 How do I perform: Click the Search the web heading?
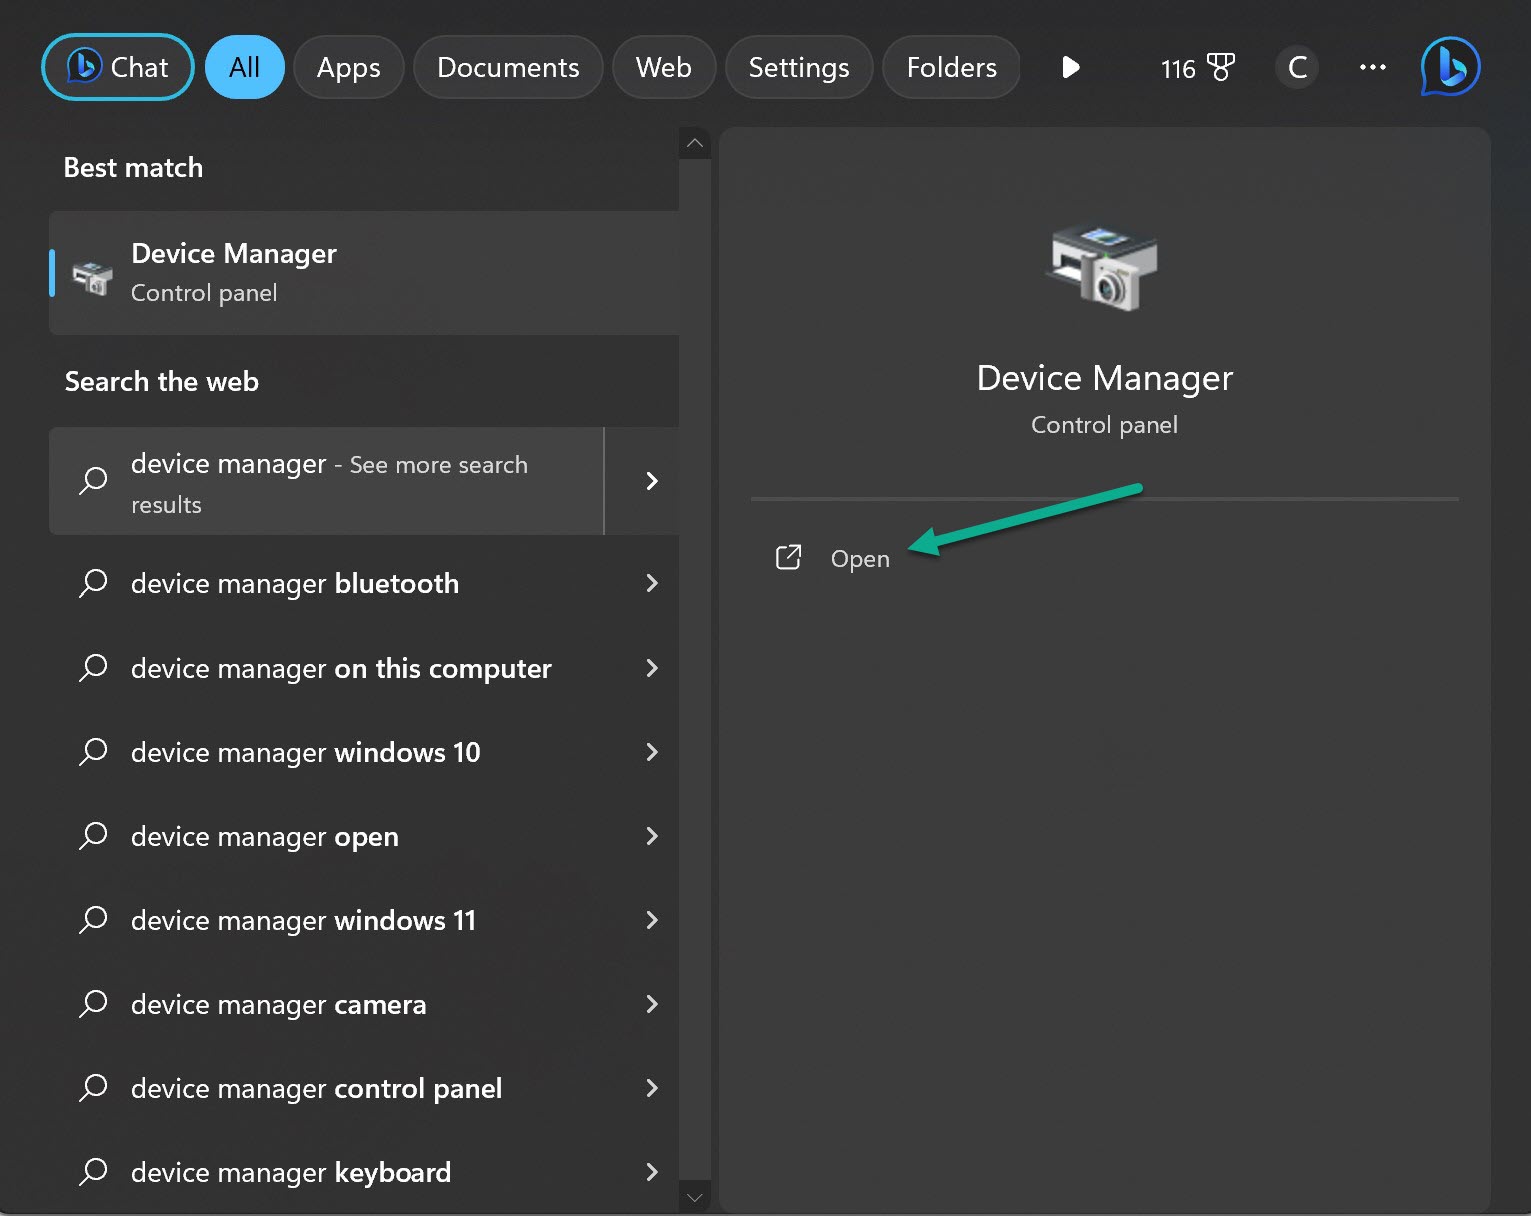click(161, 382)
